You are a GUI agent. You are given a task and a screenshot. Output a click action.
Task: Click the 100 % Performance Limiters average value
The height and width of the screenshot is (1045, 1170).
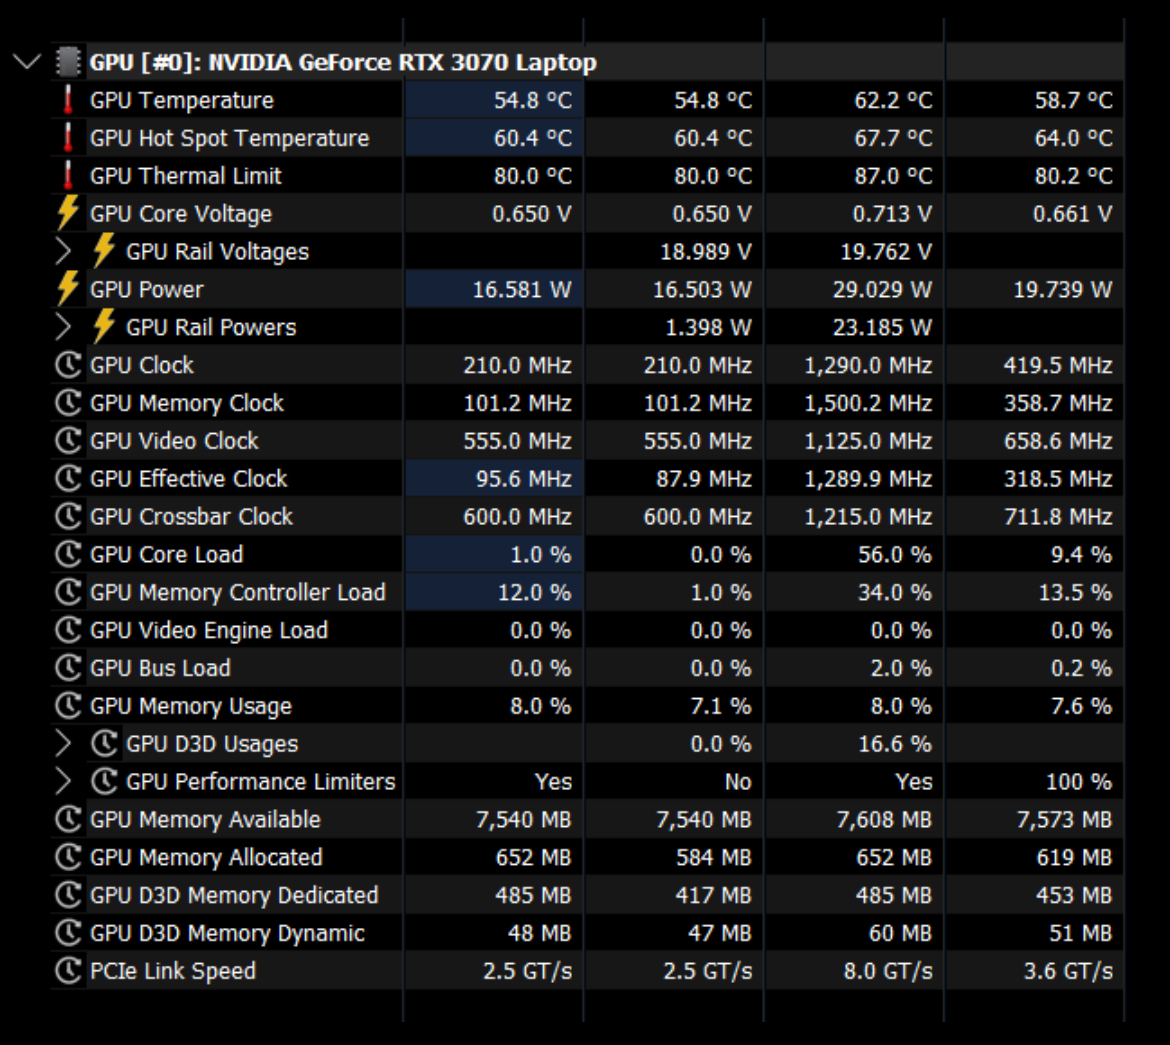coord(1078,782)
